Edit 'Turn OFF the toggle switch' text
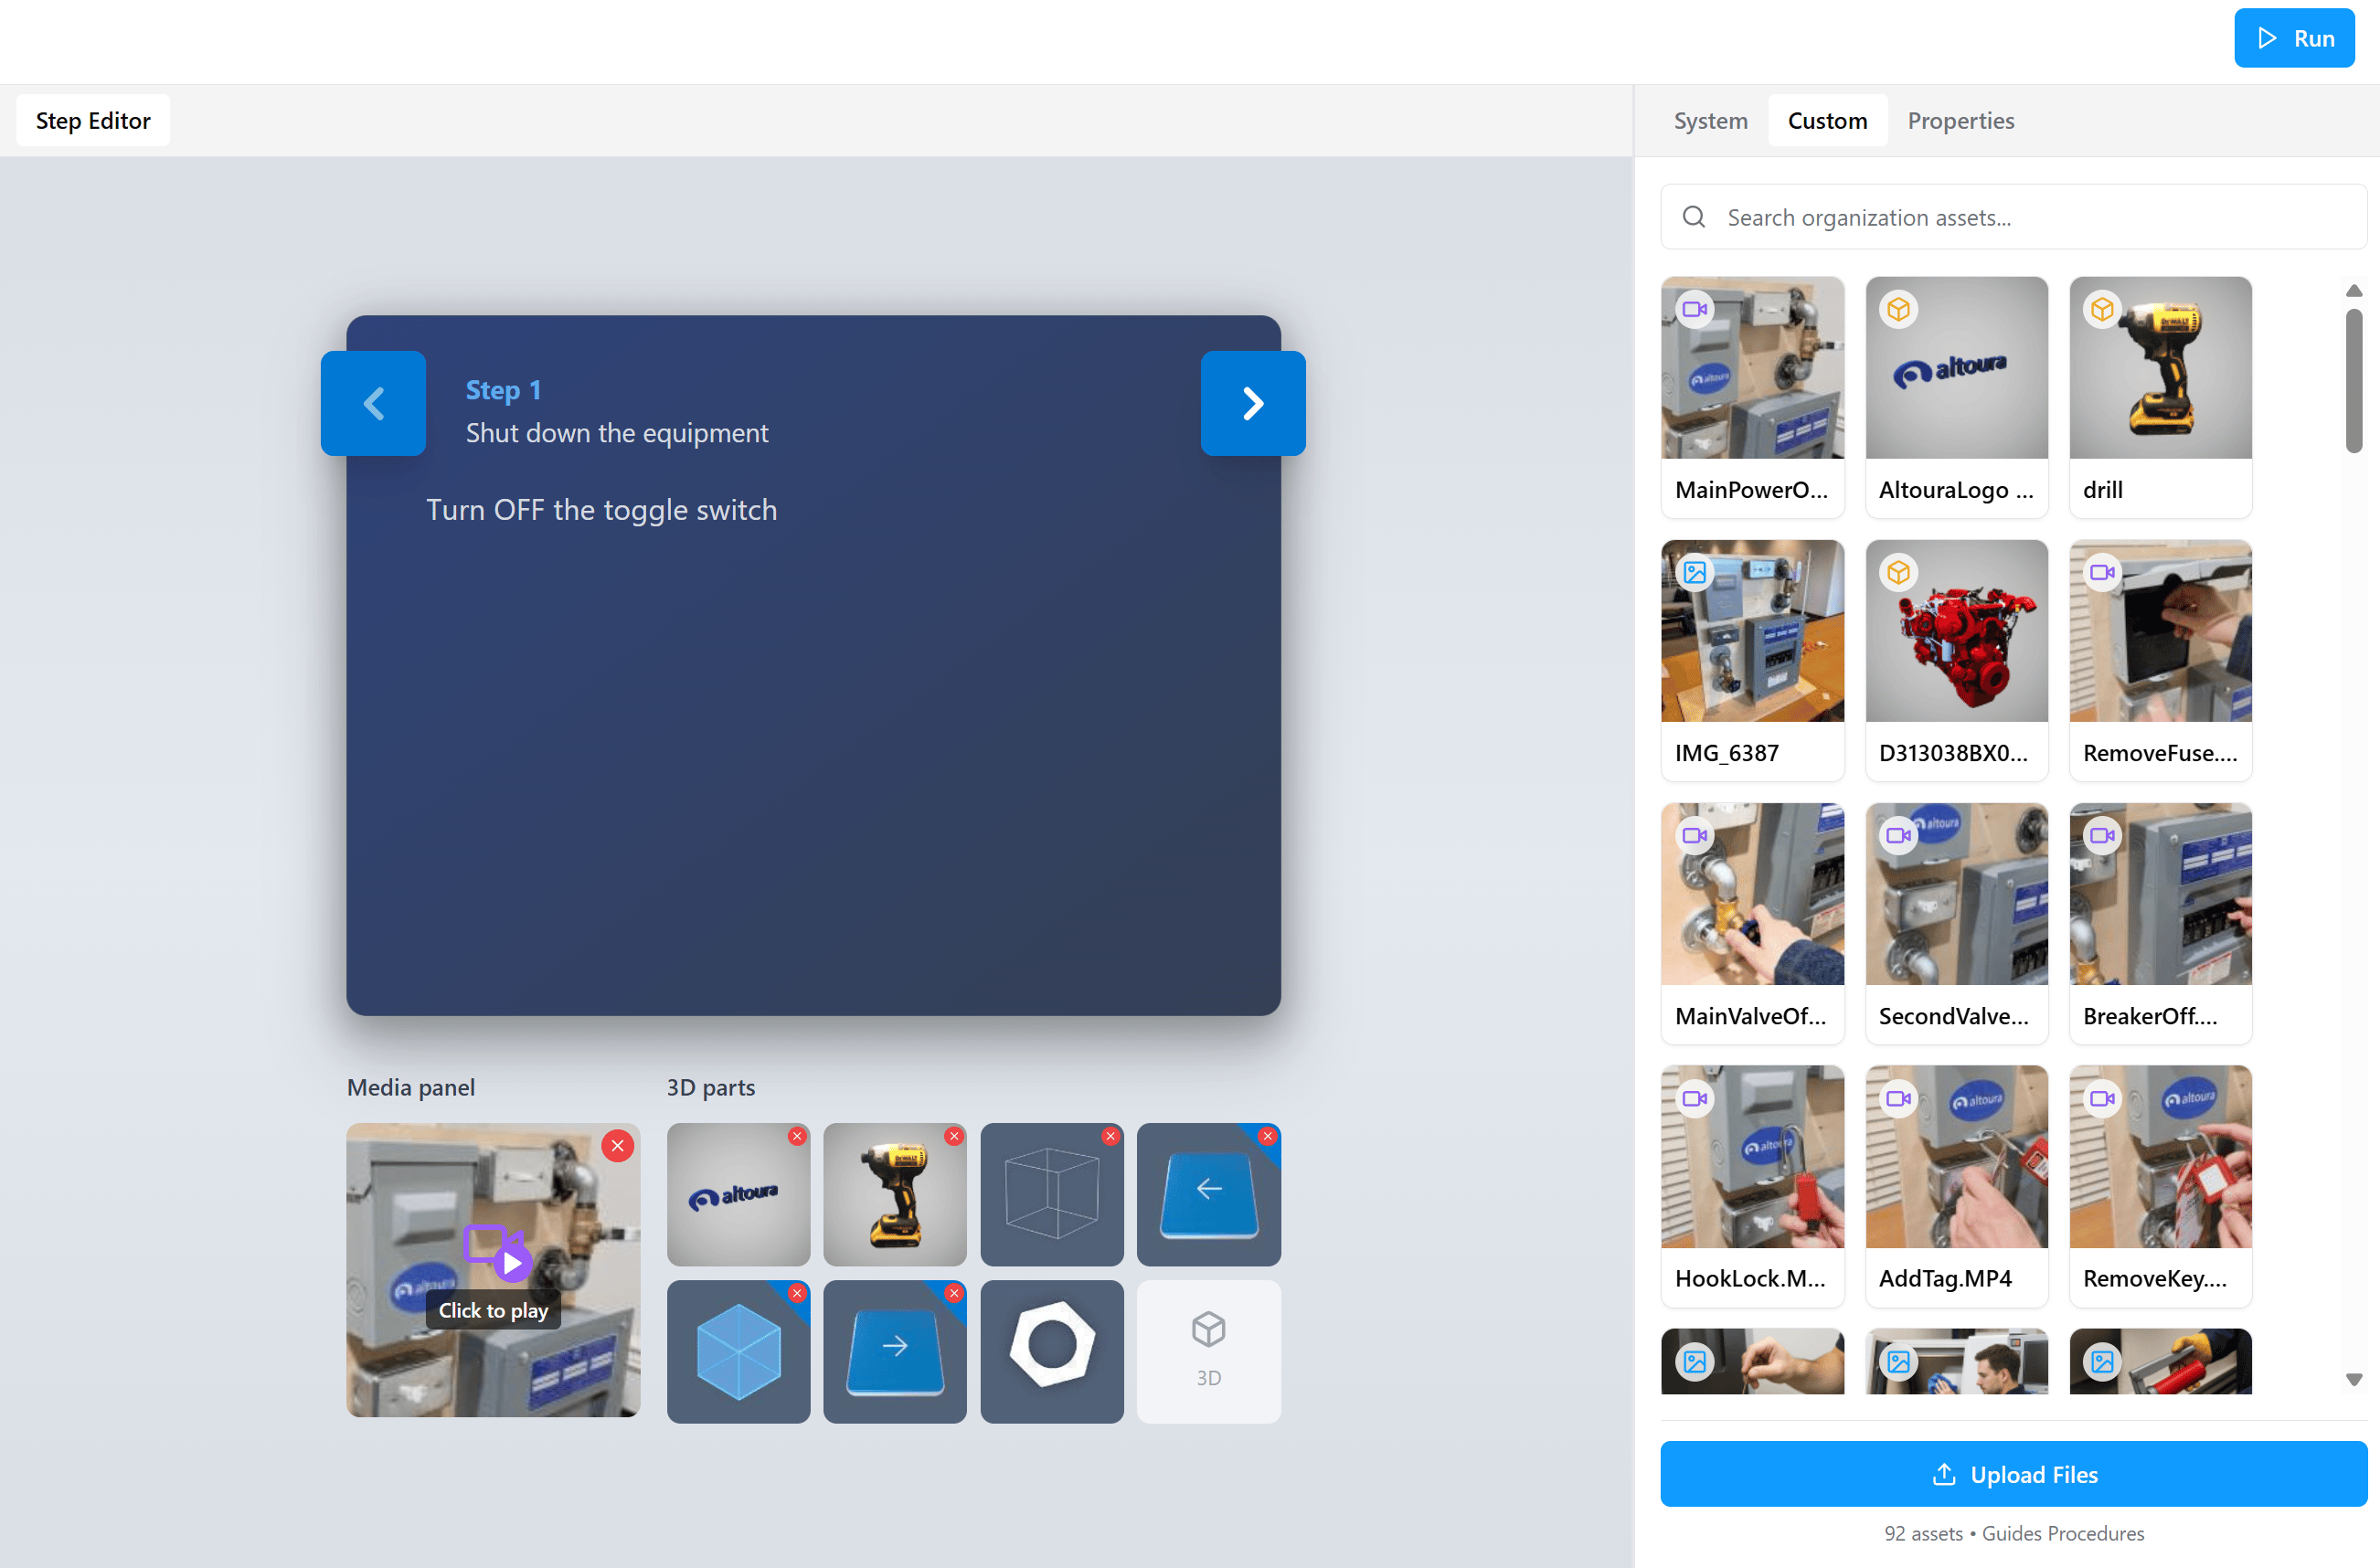This screenshot has width=2380, height=1568. click(601, 509)
